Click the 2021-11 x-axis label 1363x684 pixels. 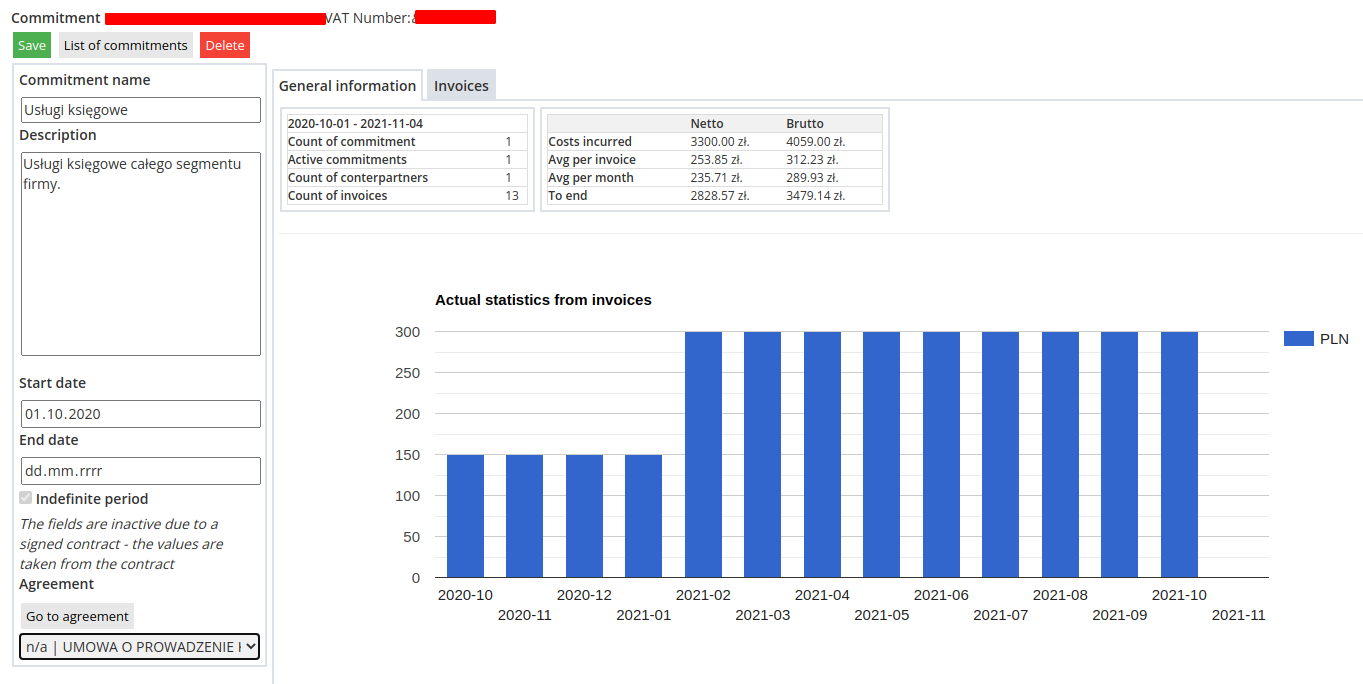pyautogui.click(x=1238, y=615)
